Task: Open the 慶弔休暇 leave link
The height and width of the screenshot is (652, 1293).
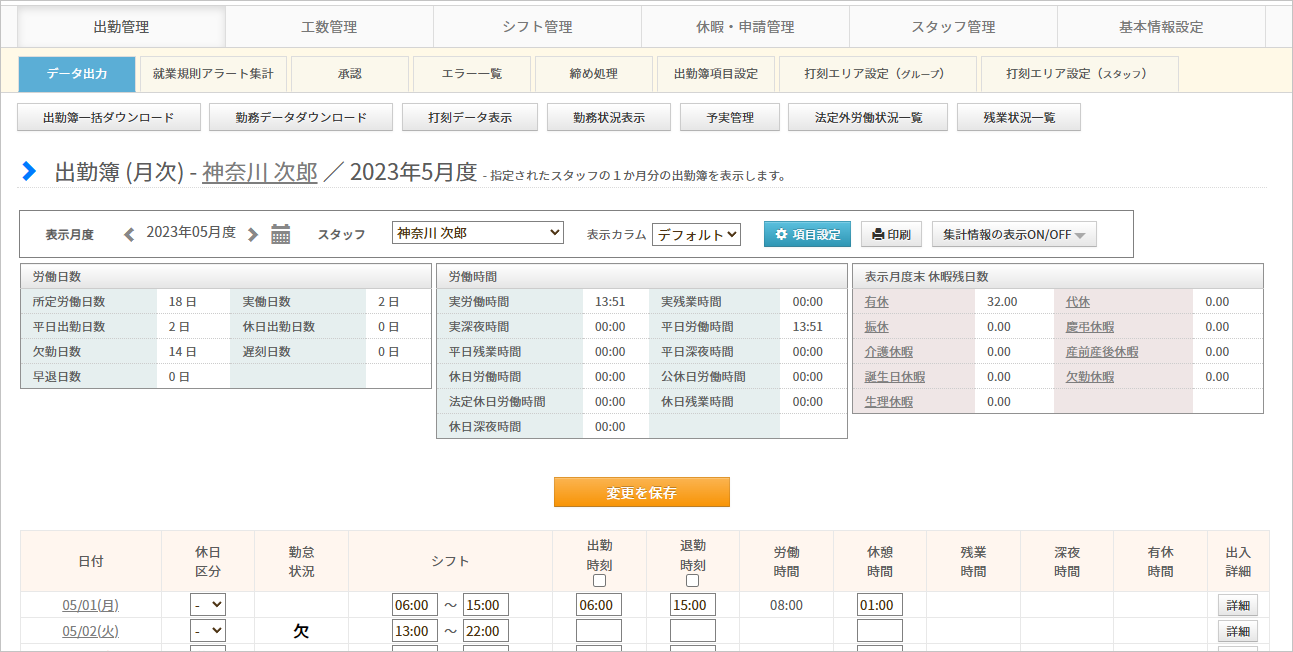Action: (x=1090, y=327)
